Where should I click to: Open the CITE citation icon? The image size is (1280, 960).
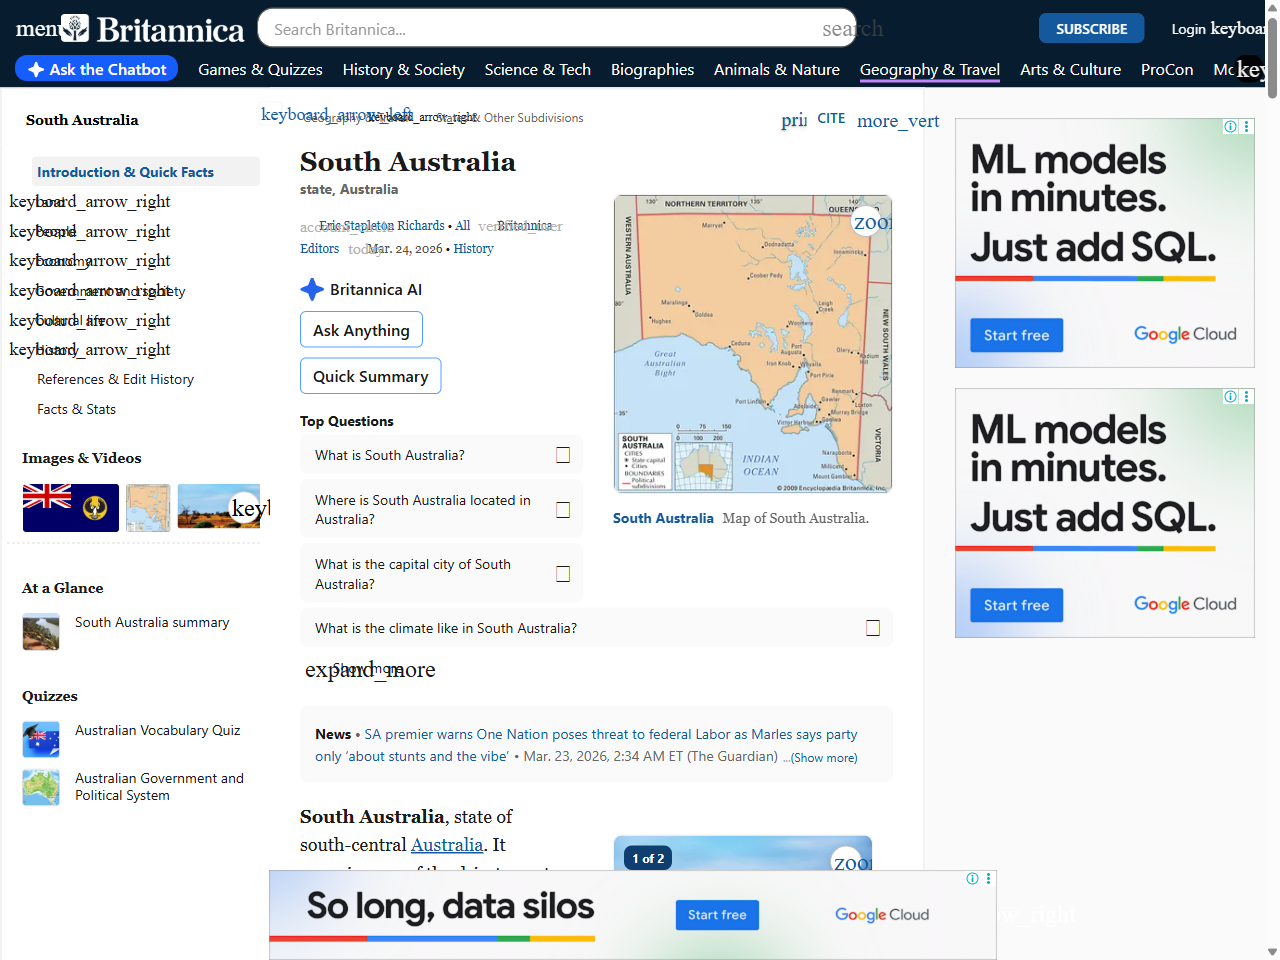(831, 118)
